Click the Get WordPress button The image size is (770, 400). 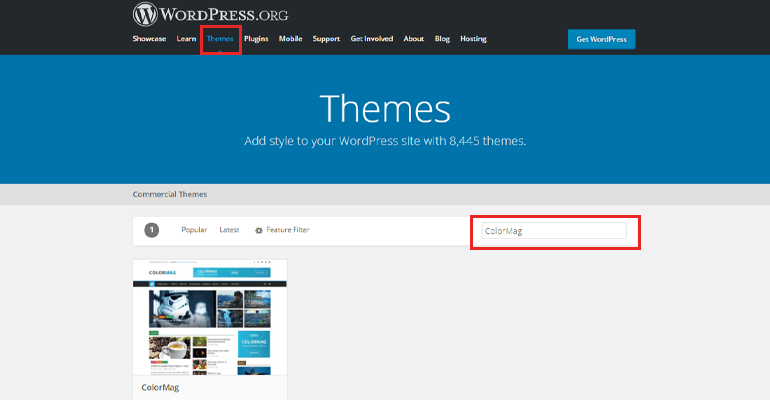[x=602, y=39]
